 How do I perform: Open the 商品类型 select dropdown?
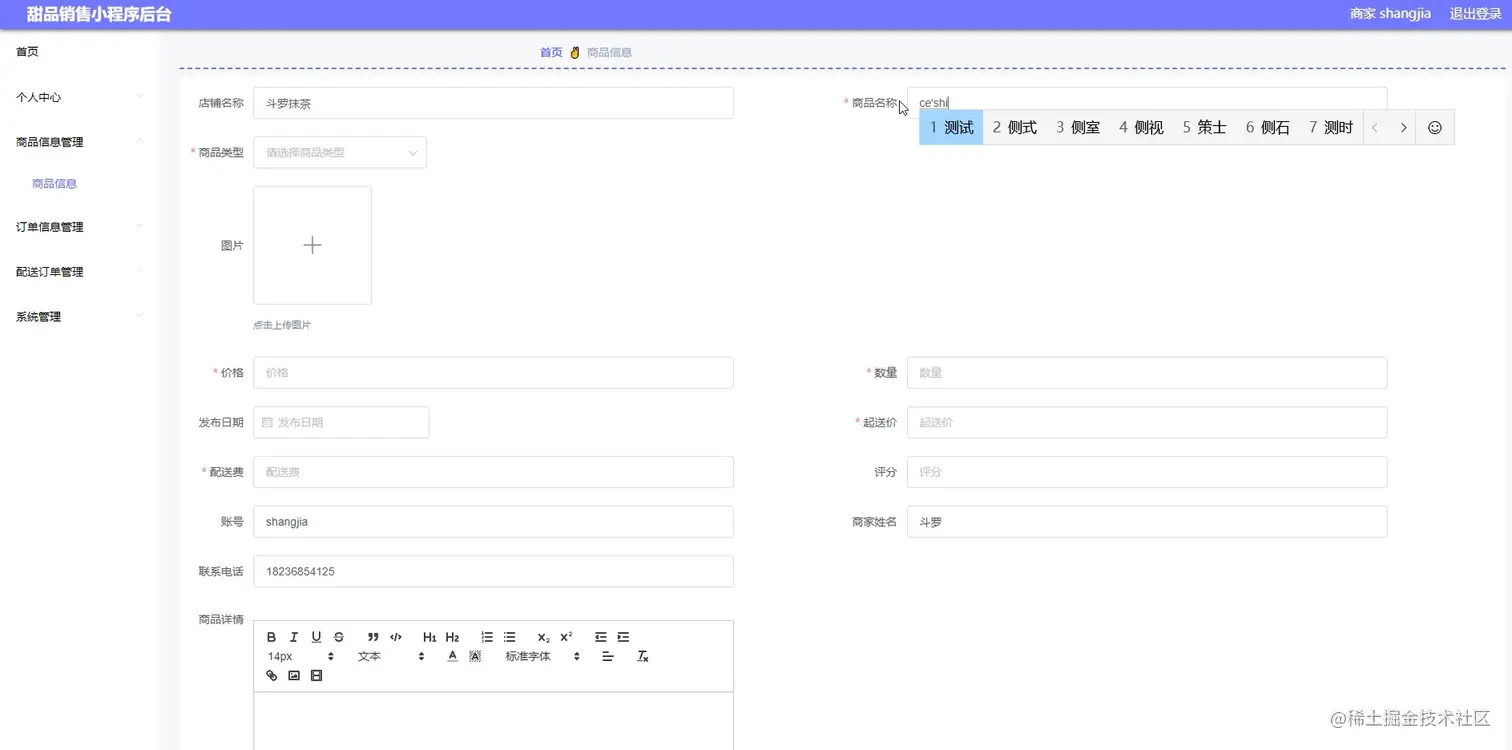pos(340,152)
